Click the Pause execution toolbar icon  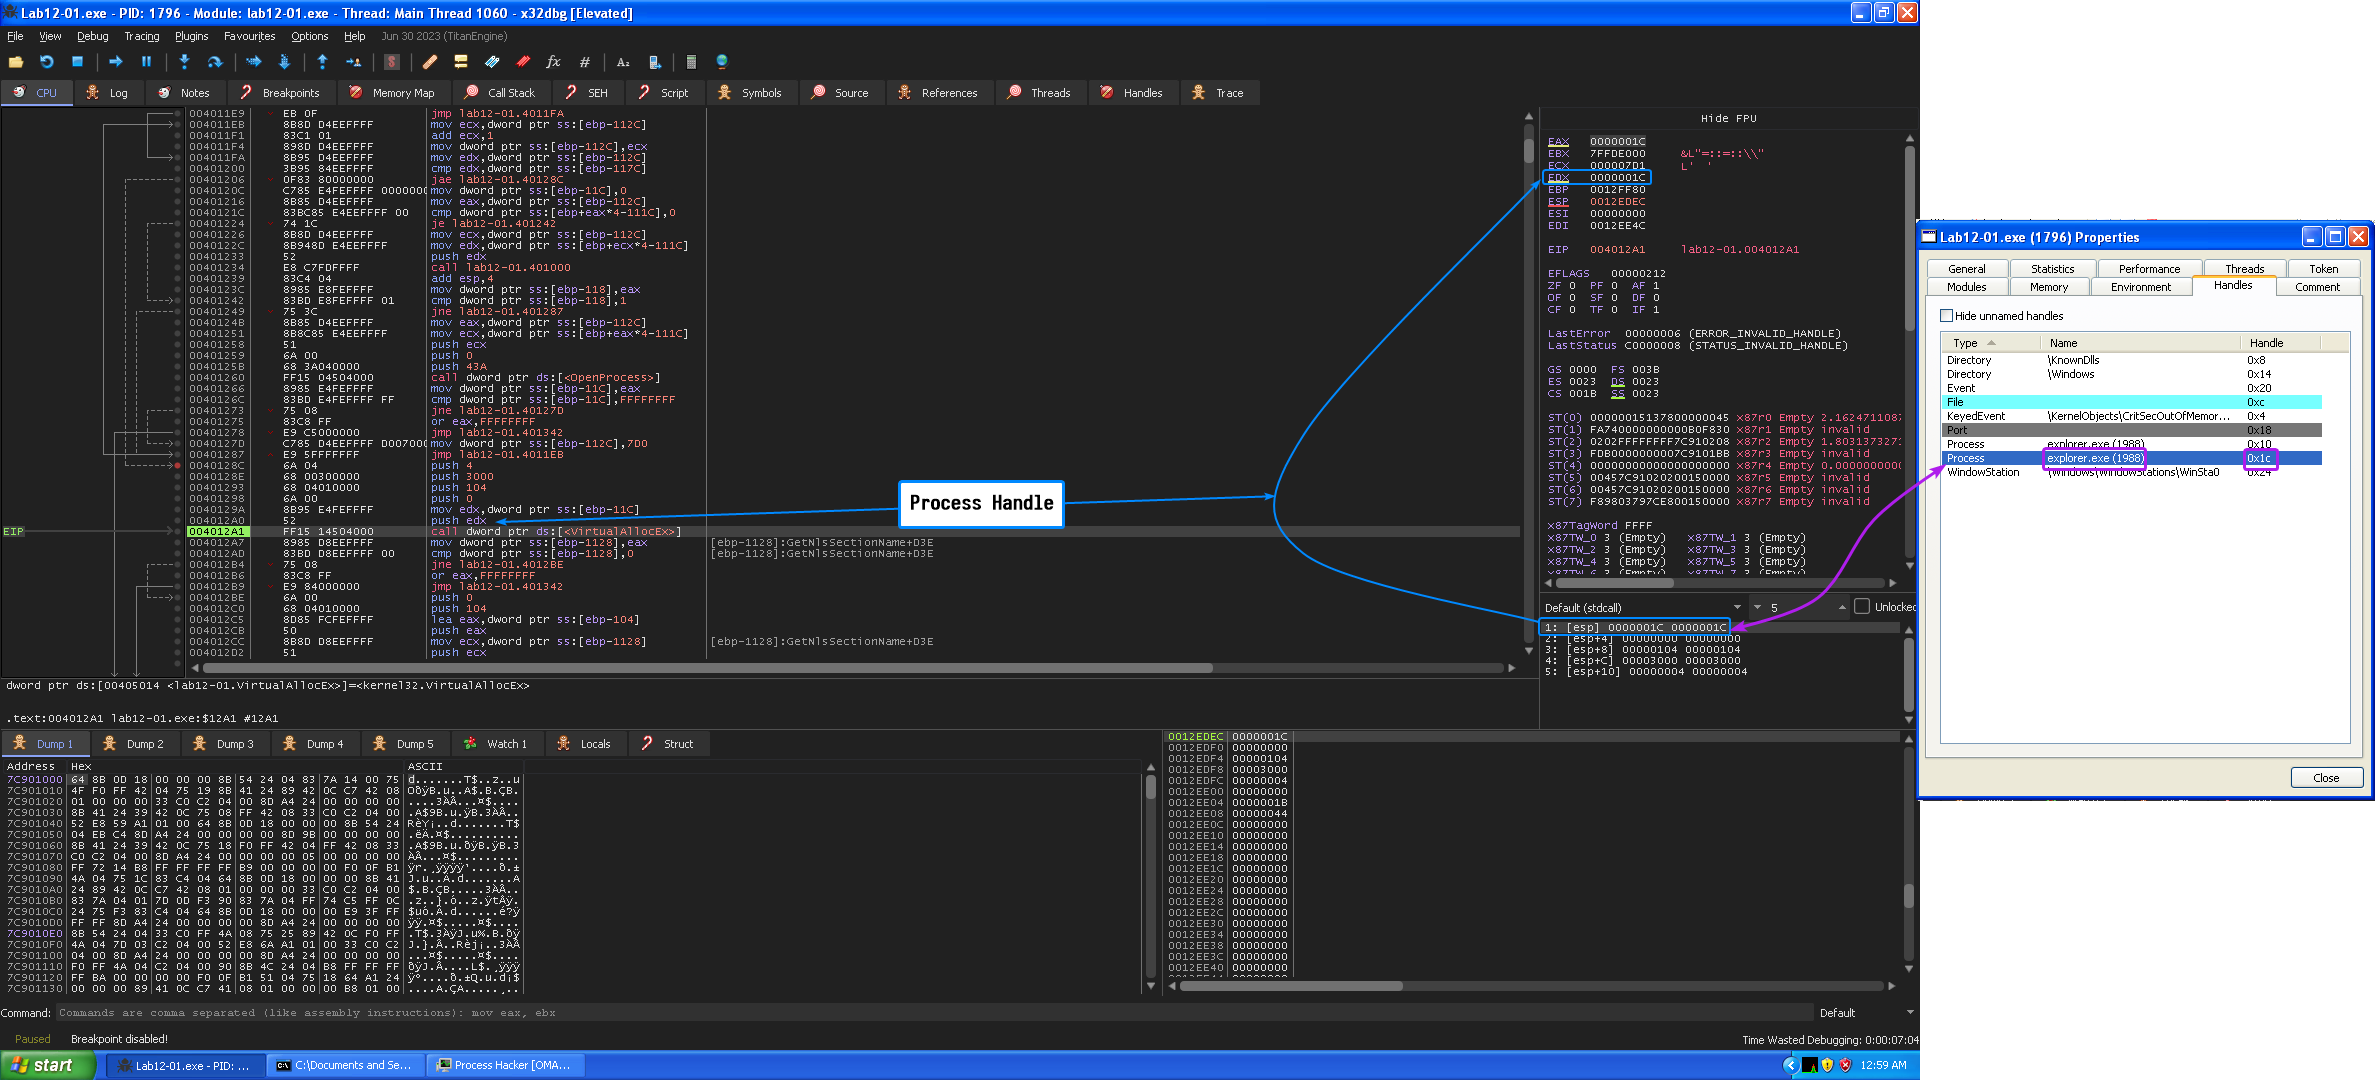click(x=146, y=62)
